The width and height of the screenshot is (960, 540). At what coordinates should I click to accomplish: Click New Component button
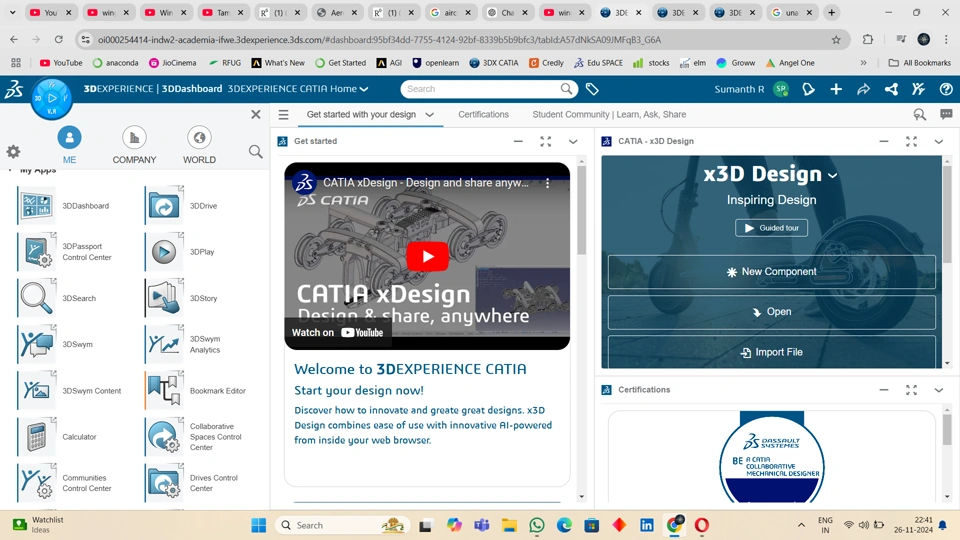[771, 272]
